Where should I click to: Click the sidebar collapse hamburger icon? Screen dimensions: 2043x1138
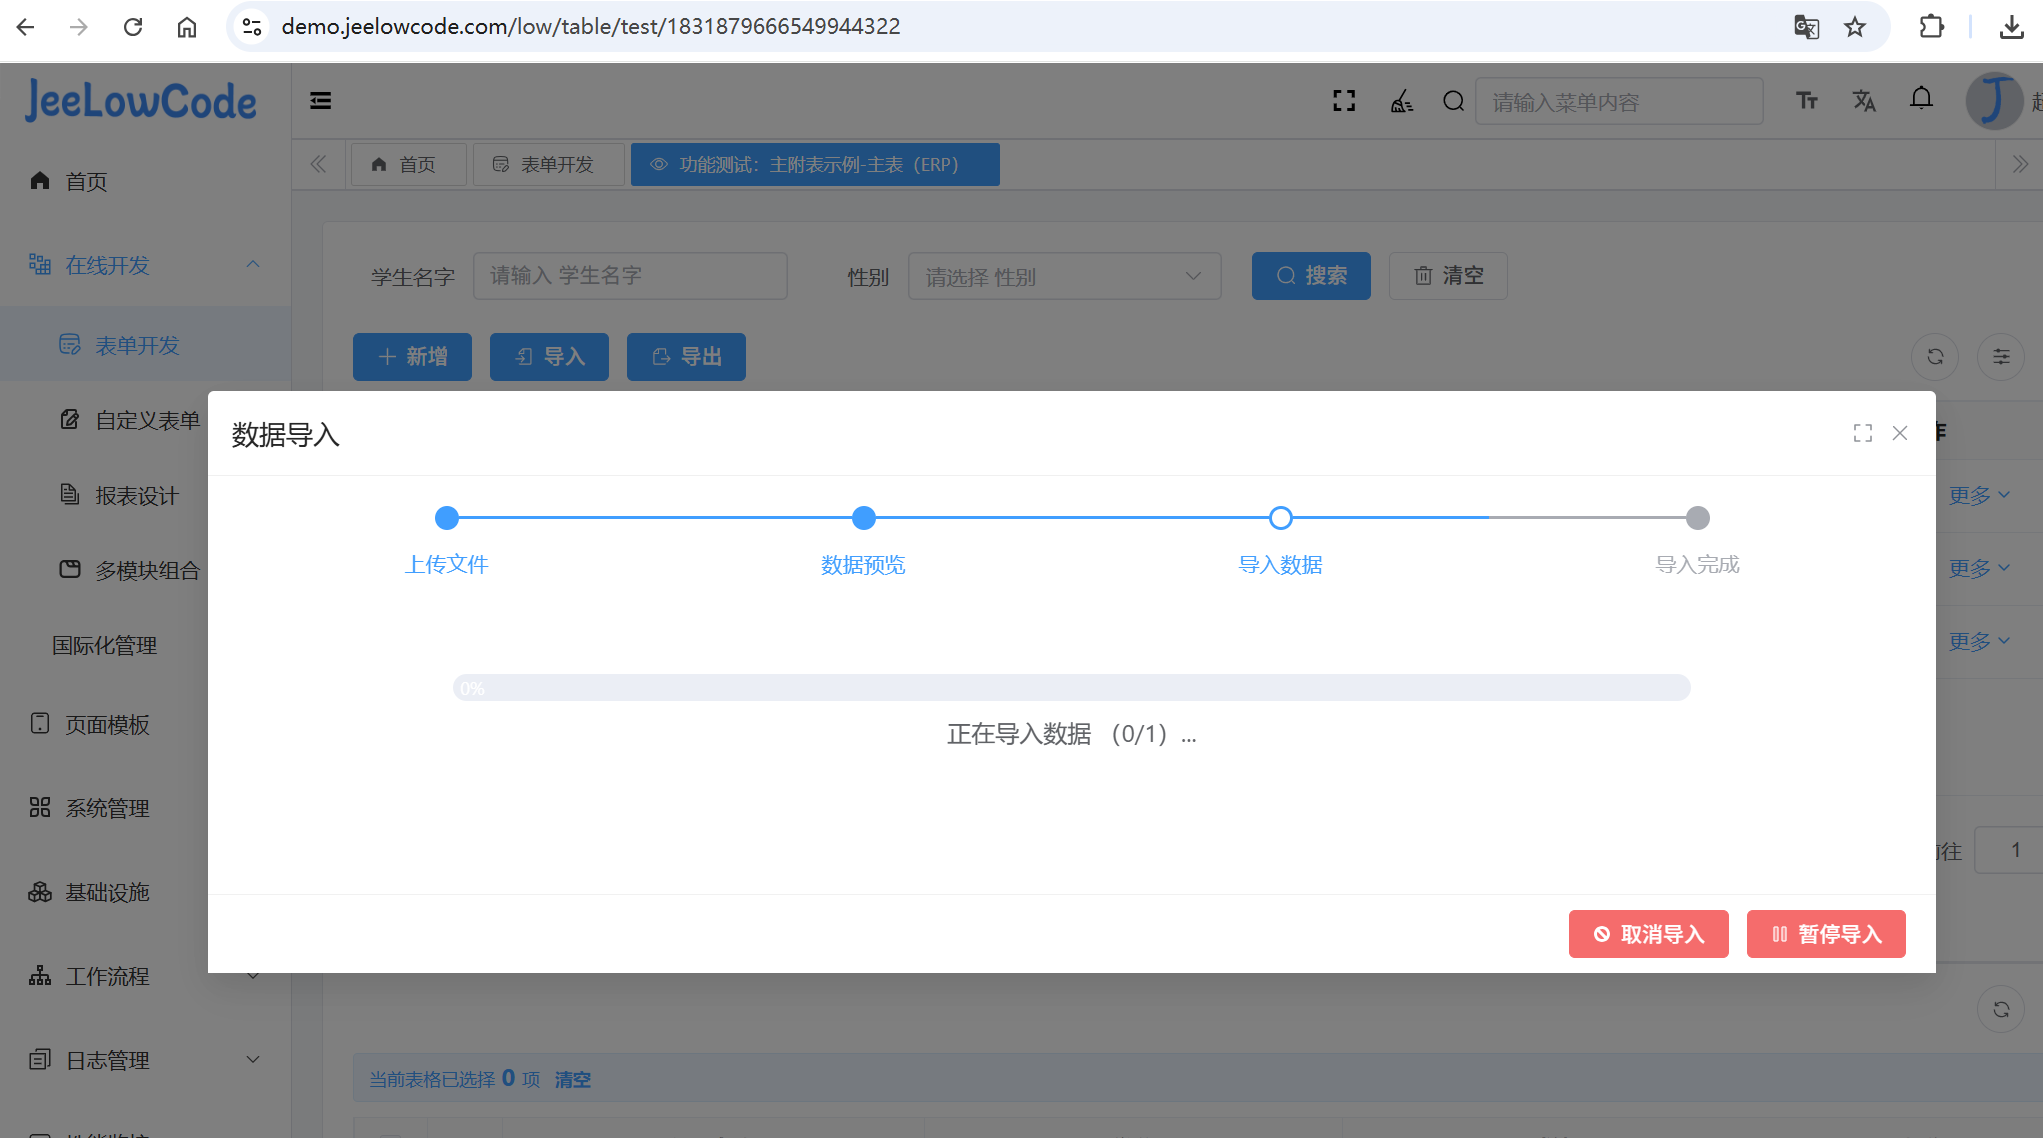coord(320,101)
